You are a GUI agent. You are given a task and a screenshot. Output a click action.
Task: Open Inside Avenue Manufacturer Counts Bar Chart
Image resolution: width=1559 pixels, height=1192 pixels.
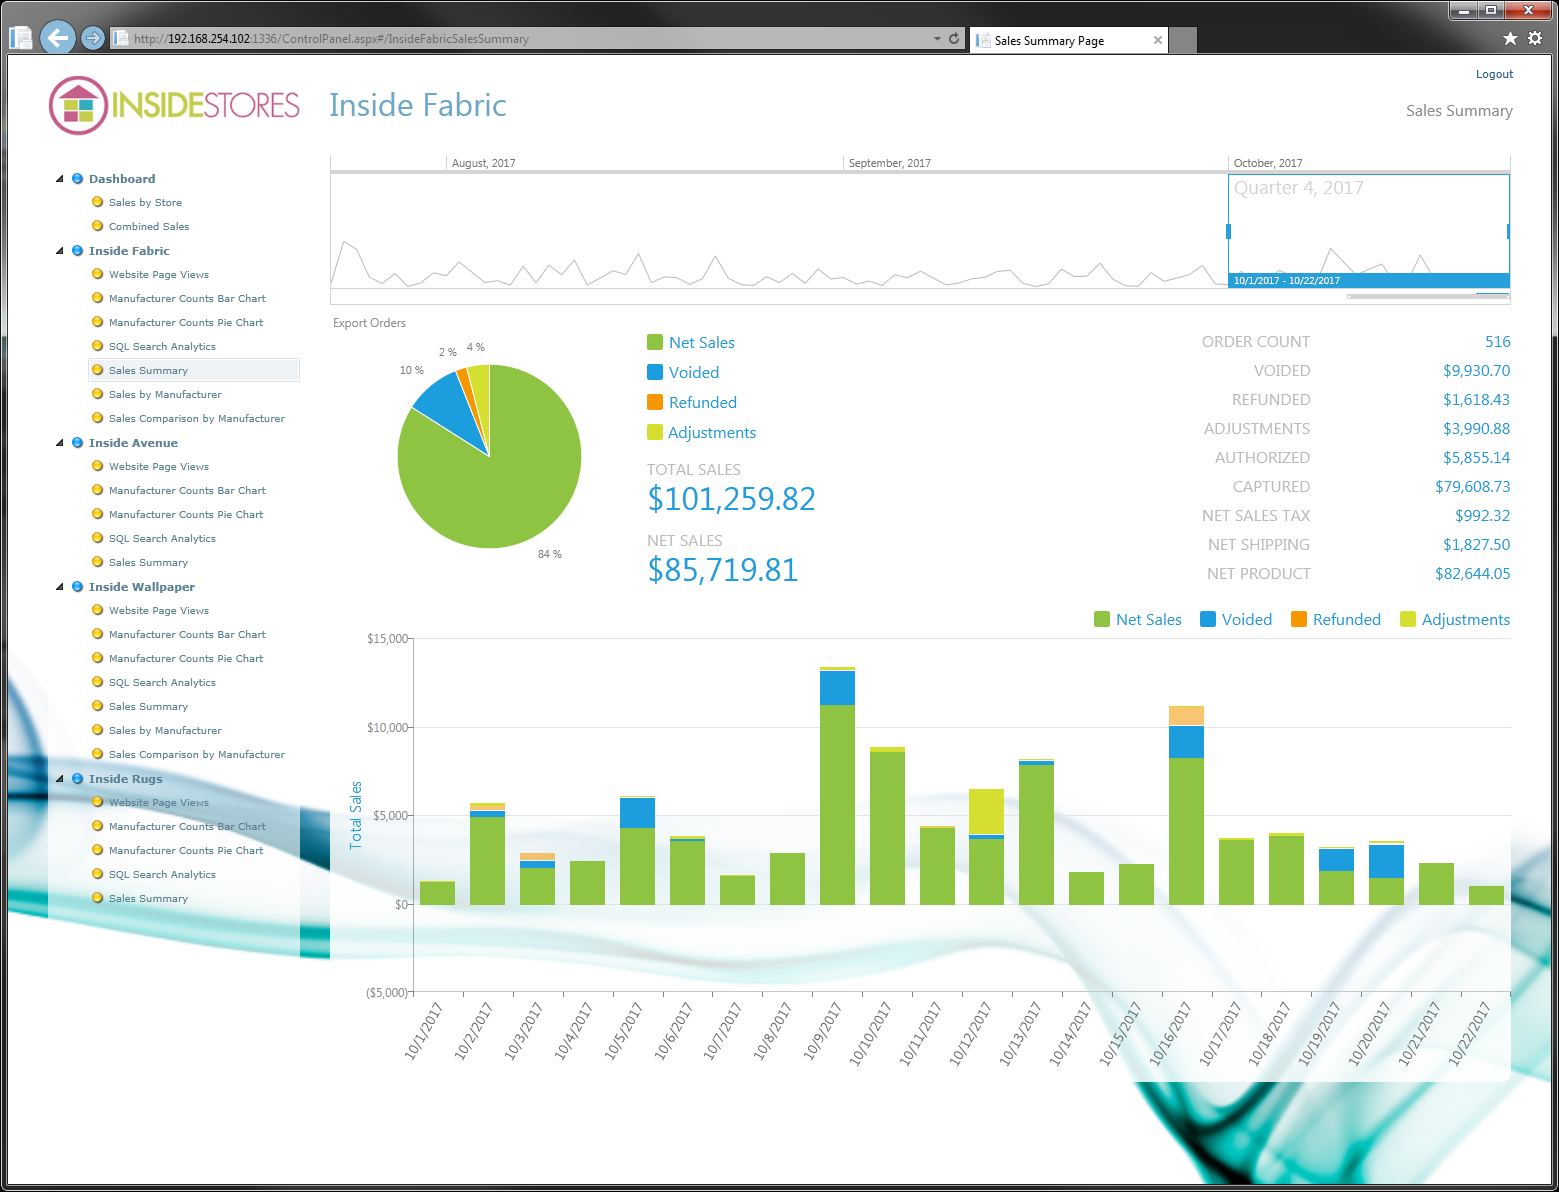[187, 491]
